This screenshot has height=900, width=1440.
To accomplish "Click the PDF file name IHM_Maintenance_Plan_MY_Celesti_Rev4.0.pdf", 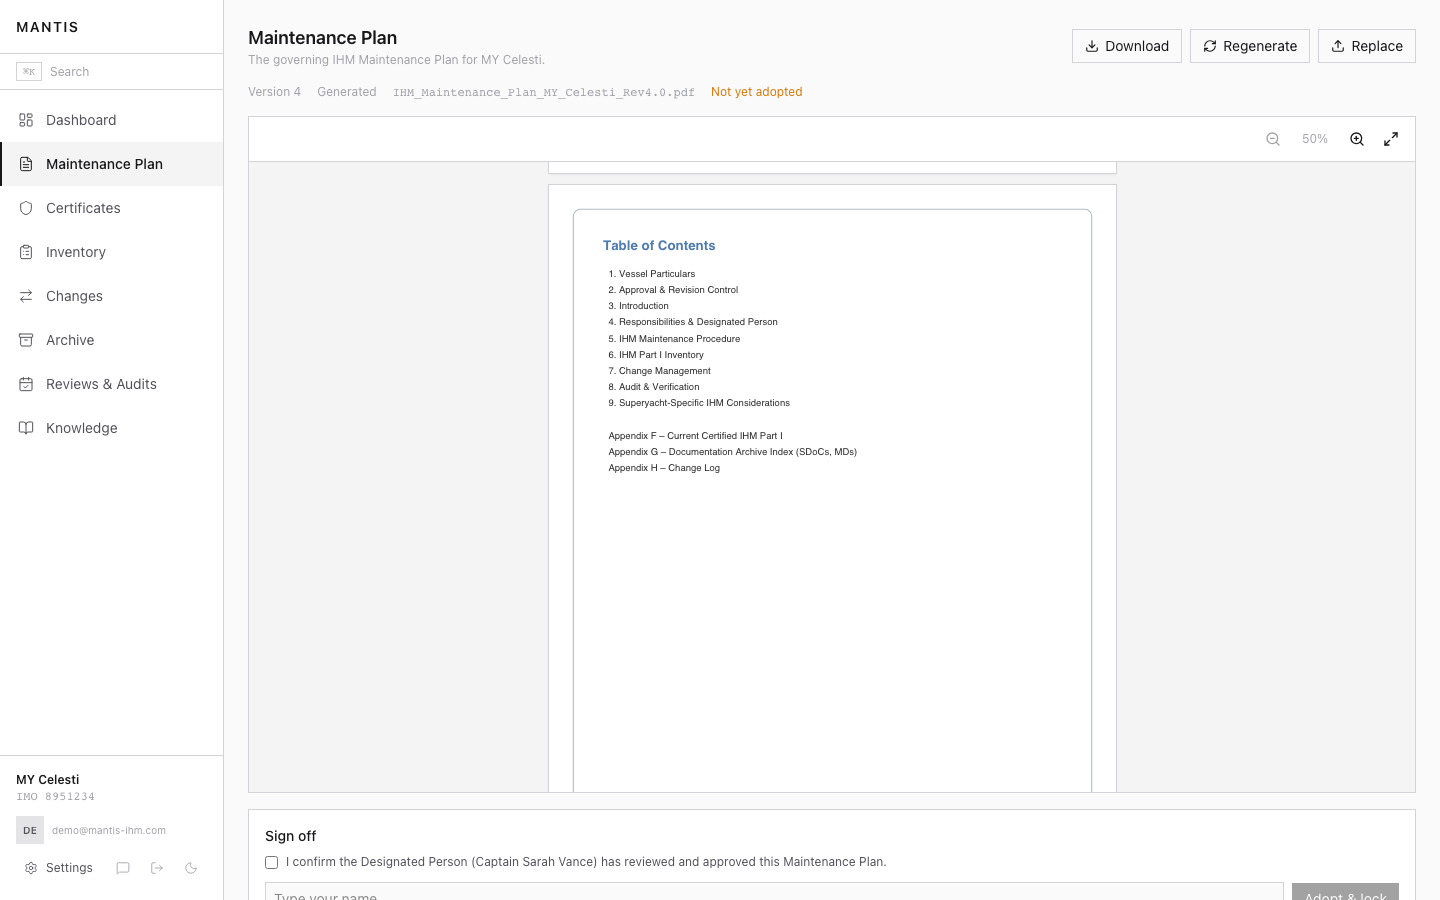I will [544, 92].
